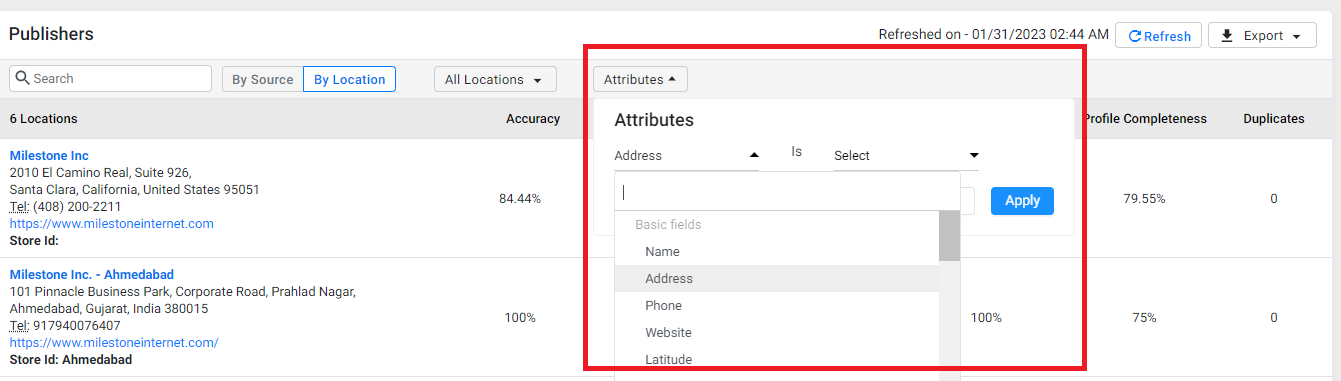Click the download icon on Export

pos(1227,36)
